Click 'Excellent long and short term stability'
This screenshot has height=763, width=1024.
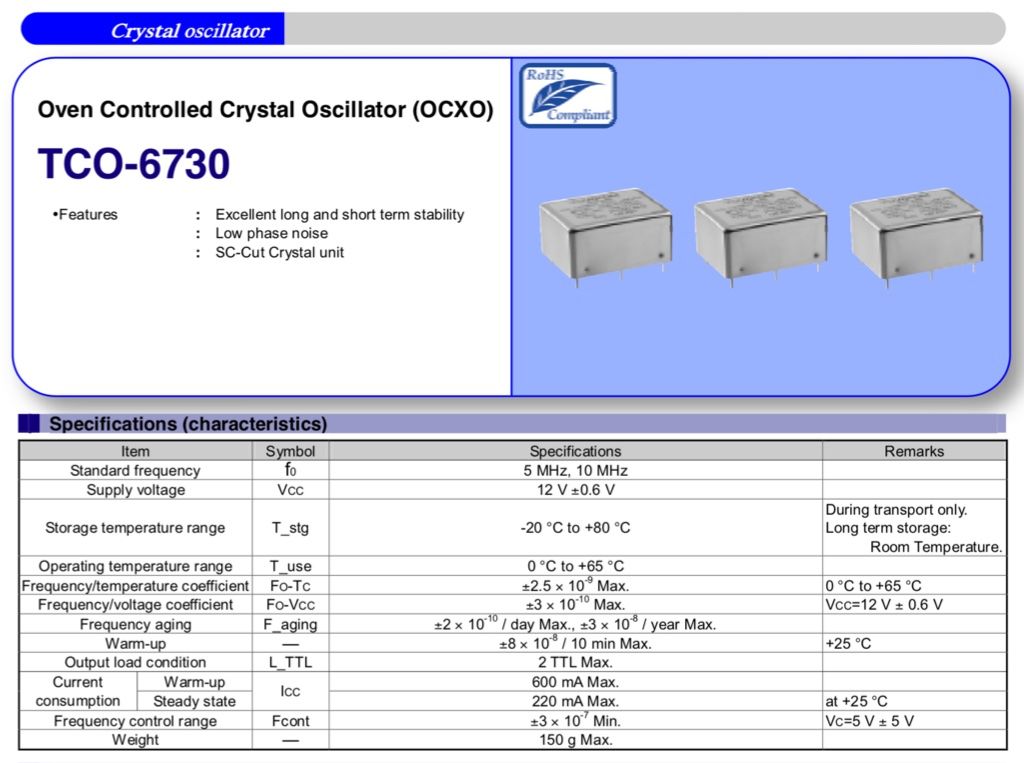pos(340,214)
